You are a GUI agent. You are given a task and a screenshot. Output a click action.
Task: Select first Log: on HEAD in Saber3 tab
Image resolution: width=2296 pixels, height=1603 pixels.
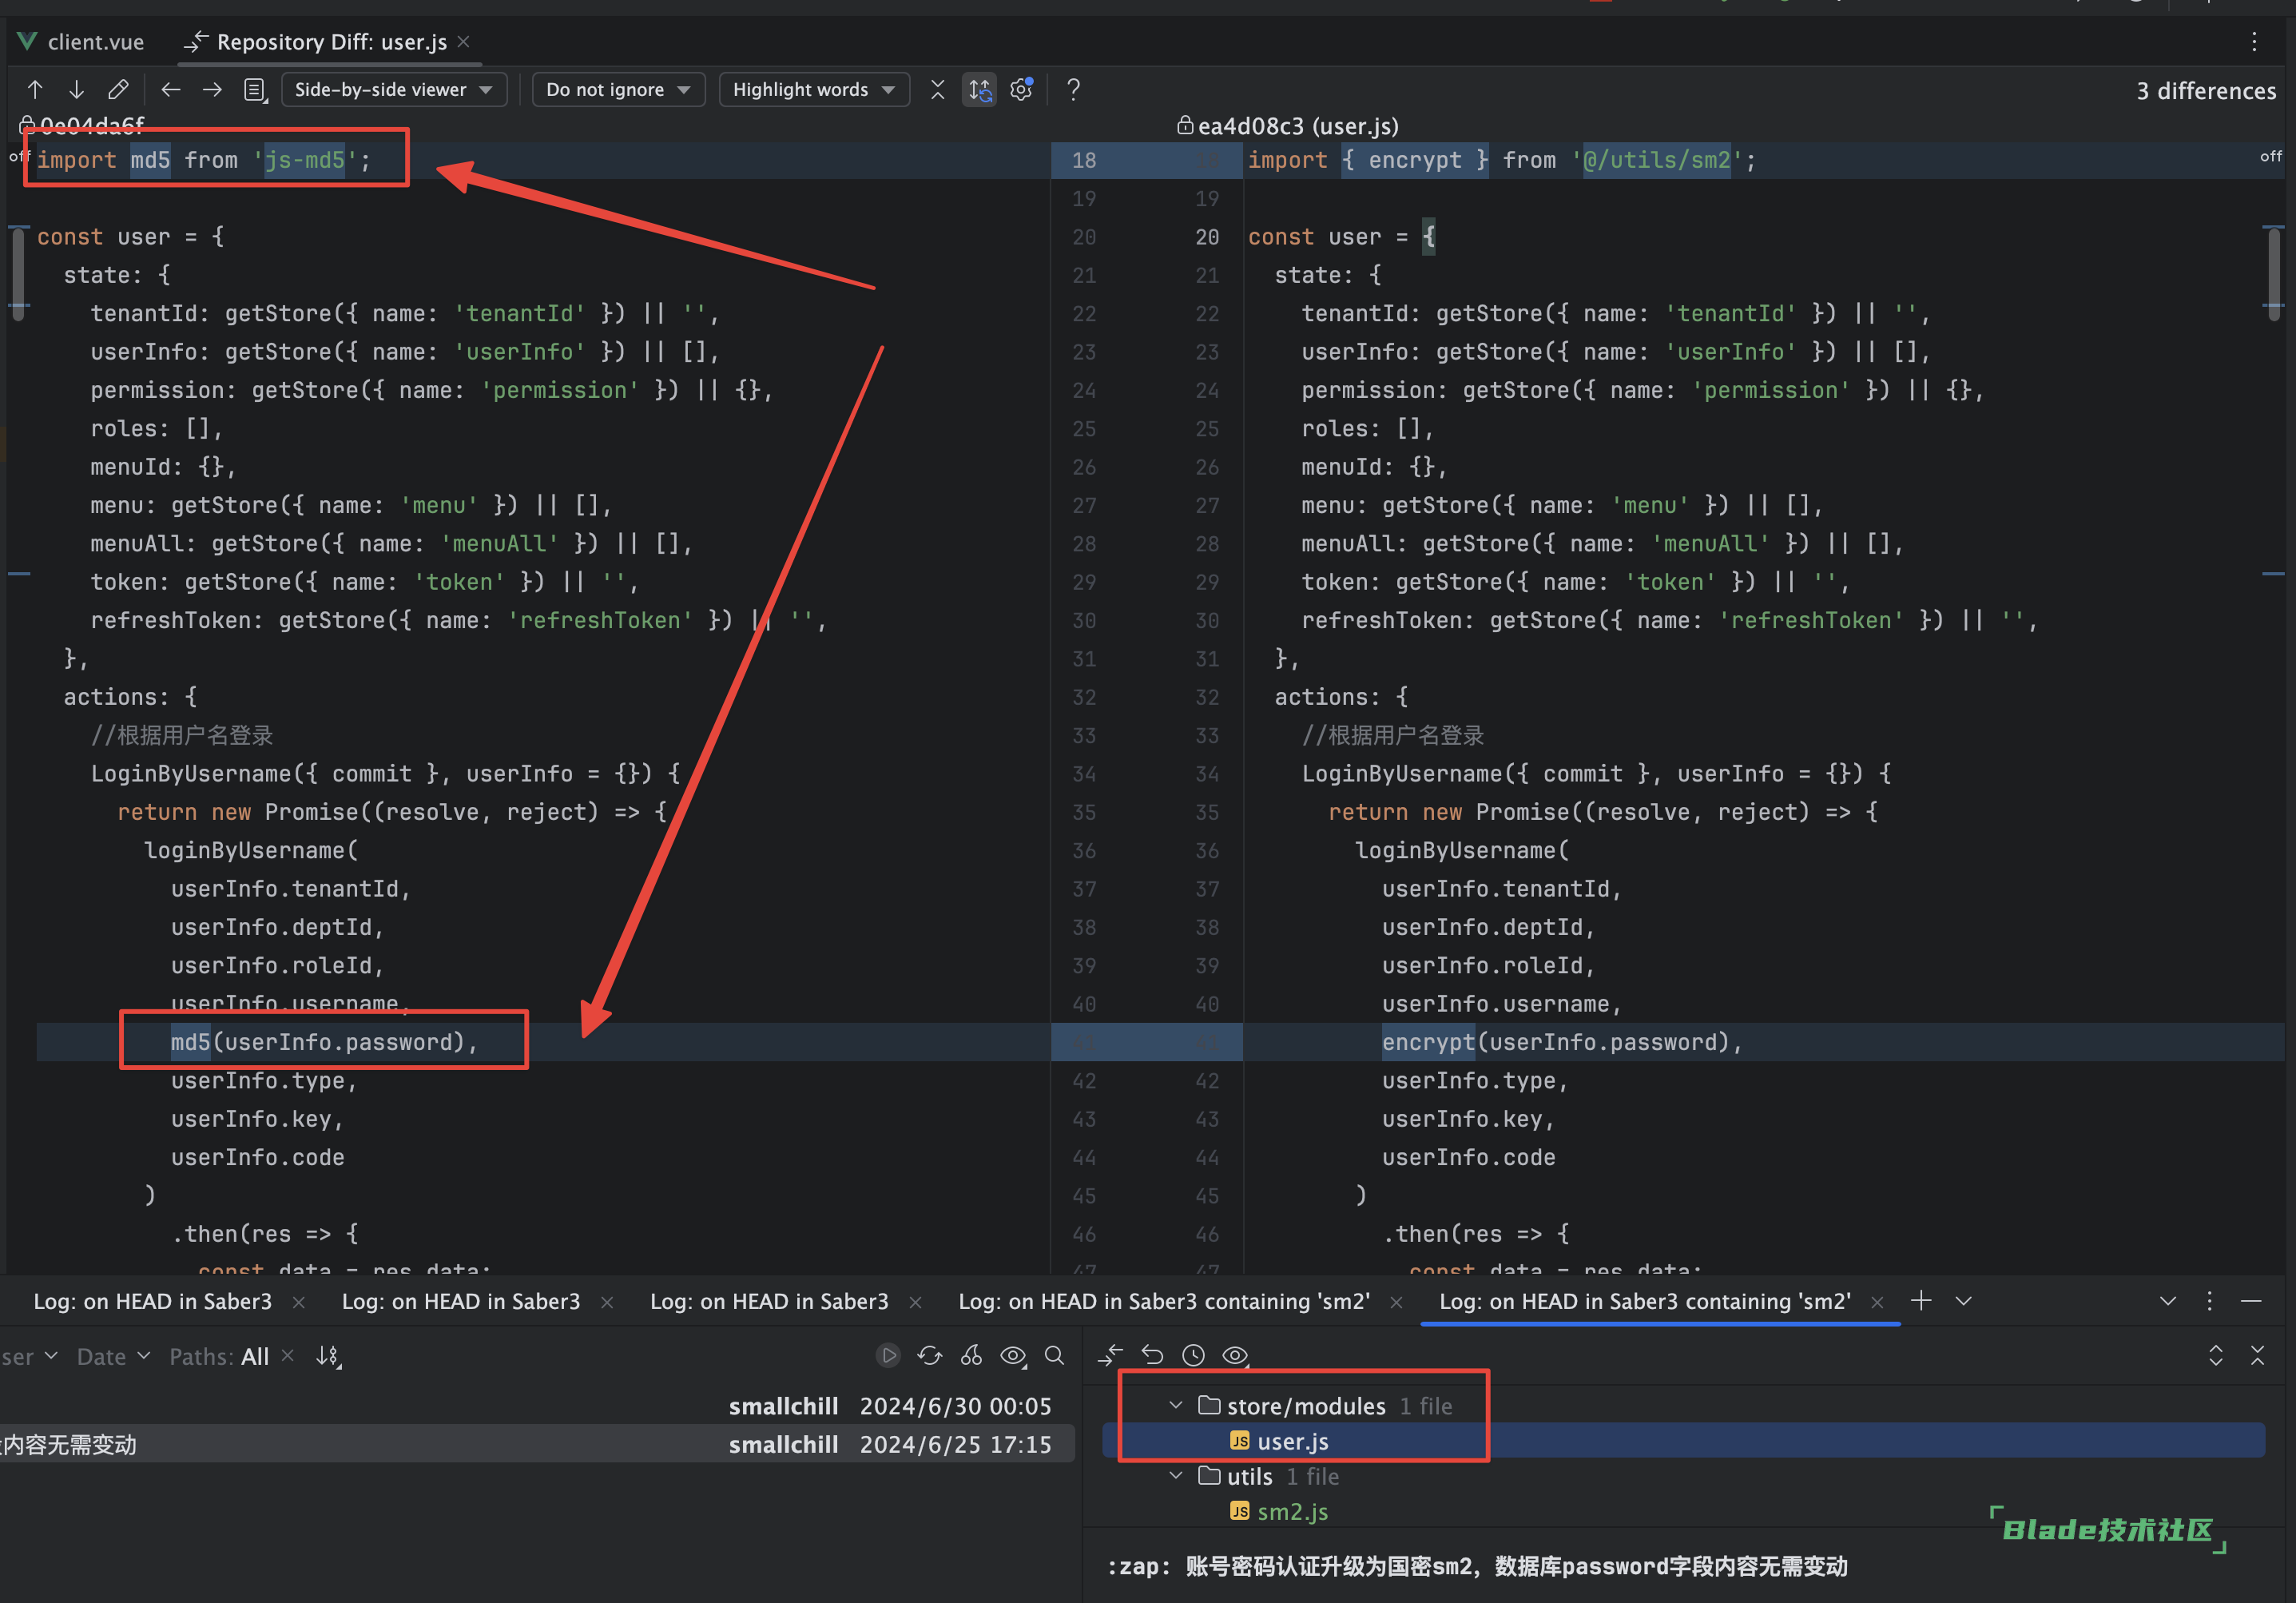[152, 1301]
